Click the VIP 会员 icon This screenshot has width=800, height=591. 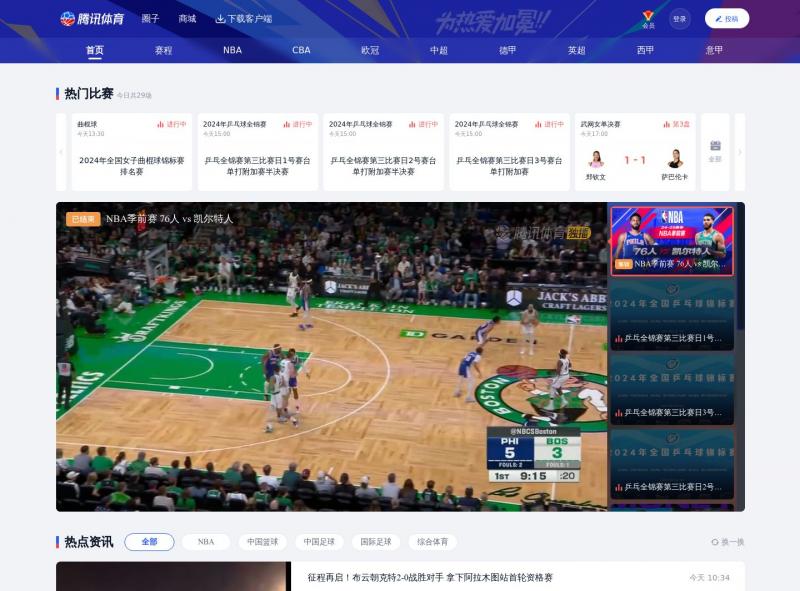point(648,19)
